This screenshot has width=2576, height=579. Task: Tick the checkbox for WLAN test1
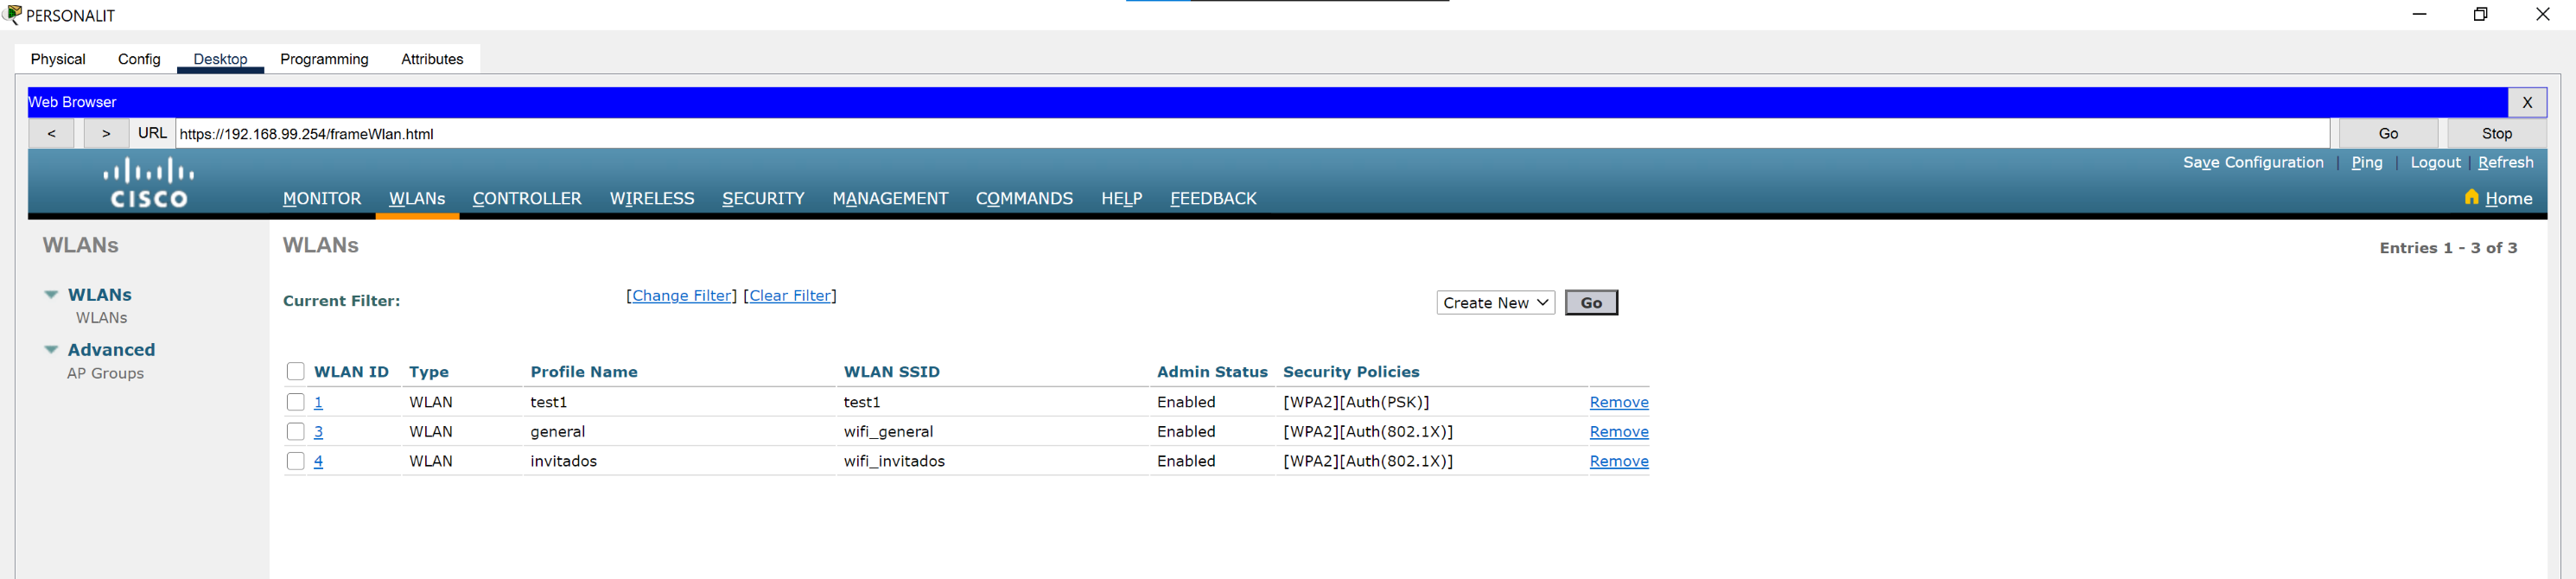click(295, 402)
